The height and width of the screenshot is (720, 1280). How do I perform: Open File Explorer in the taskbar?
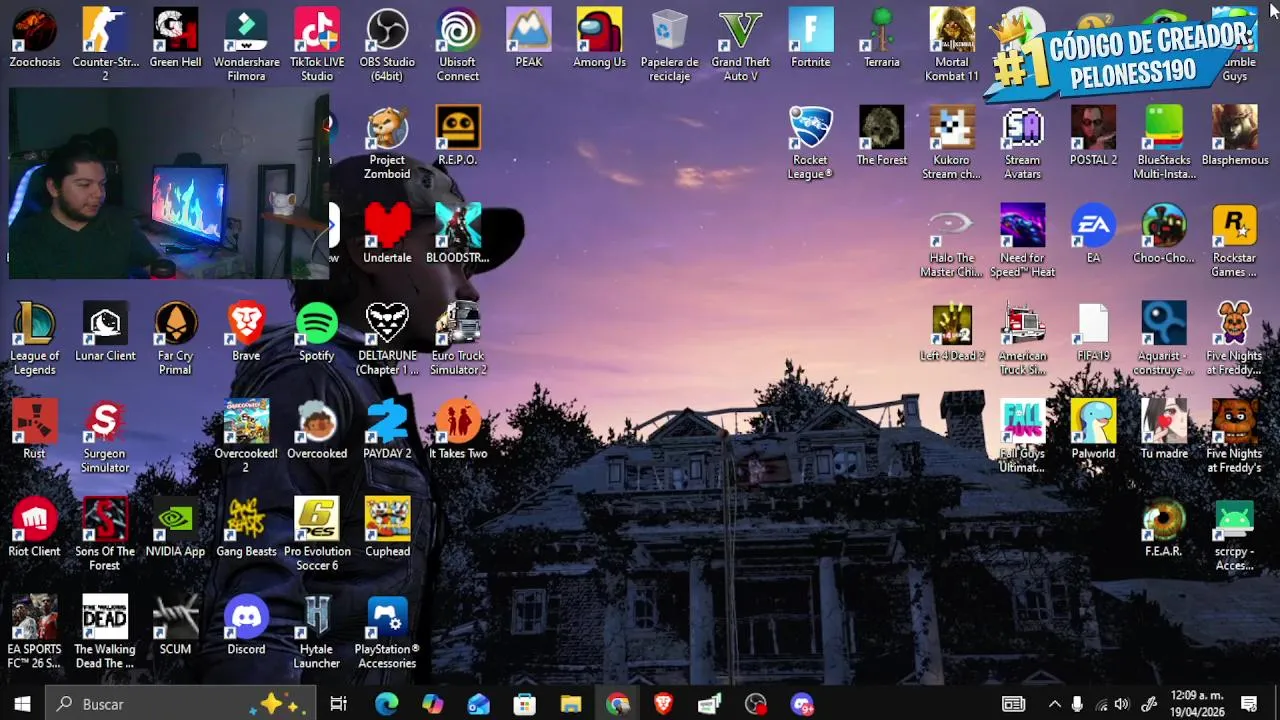point(571,704)
